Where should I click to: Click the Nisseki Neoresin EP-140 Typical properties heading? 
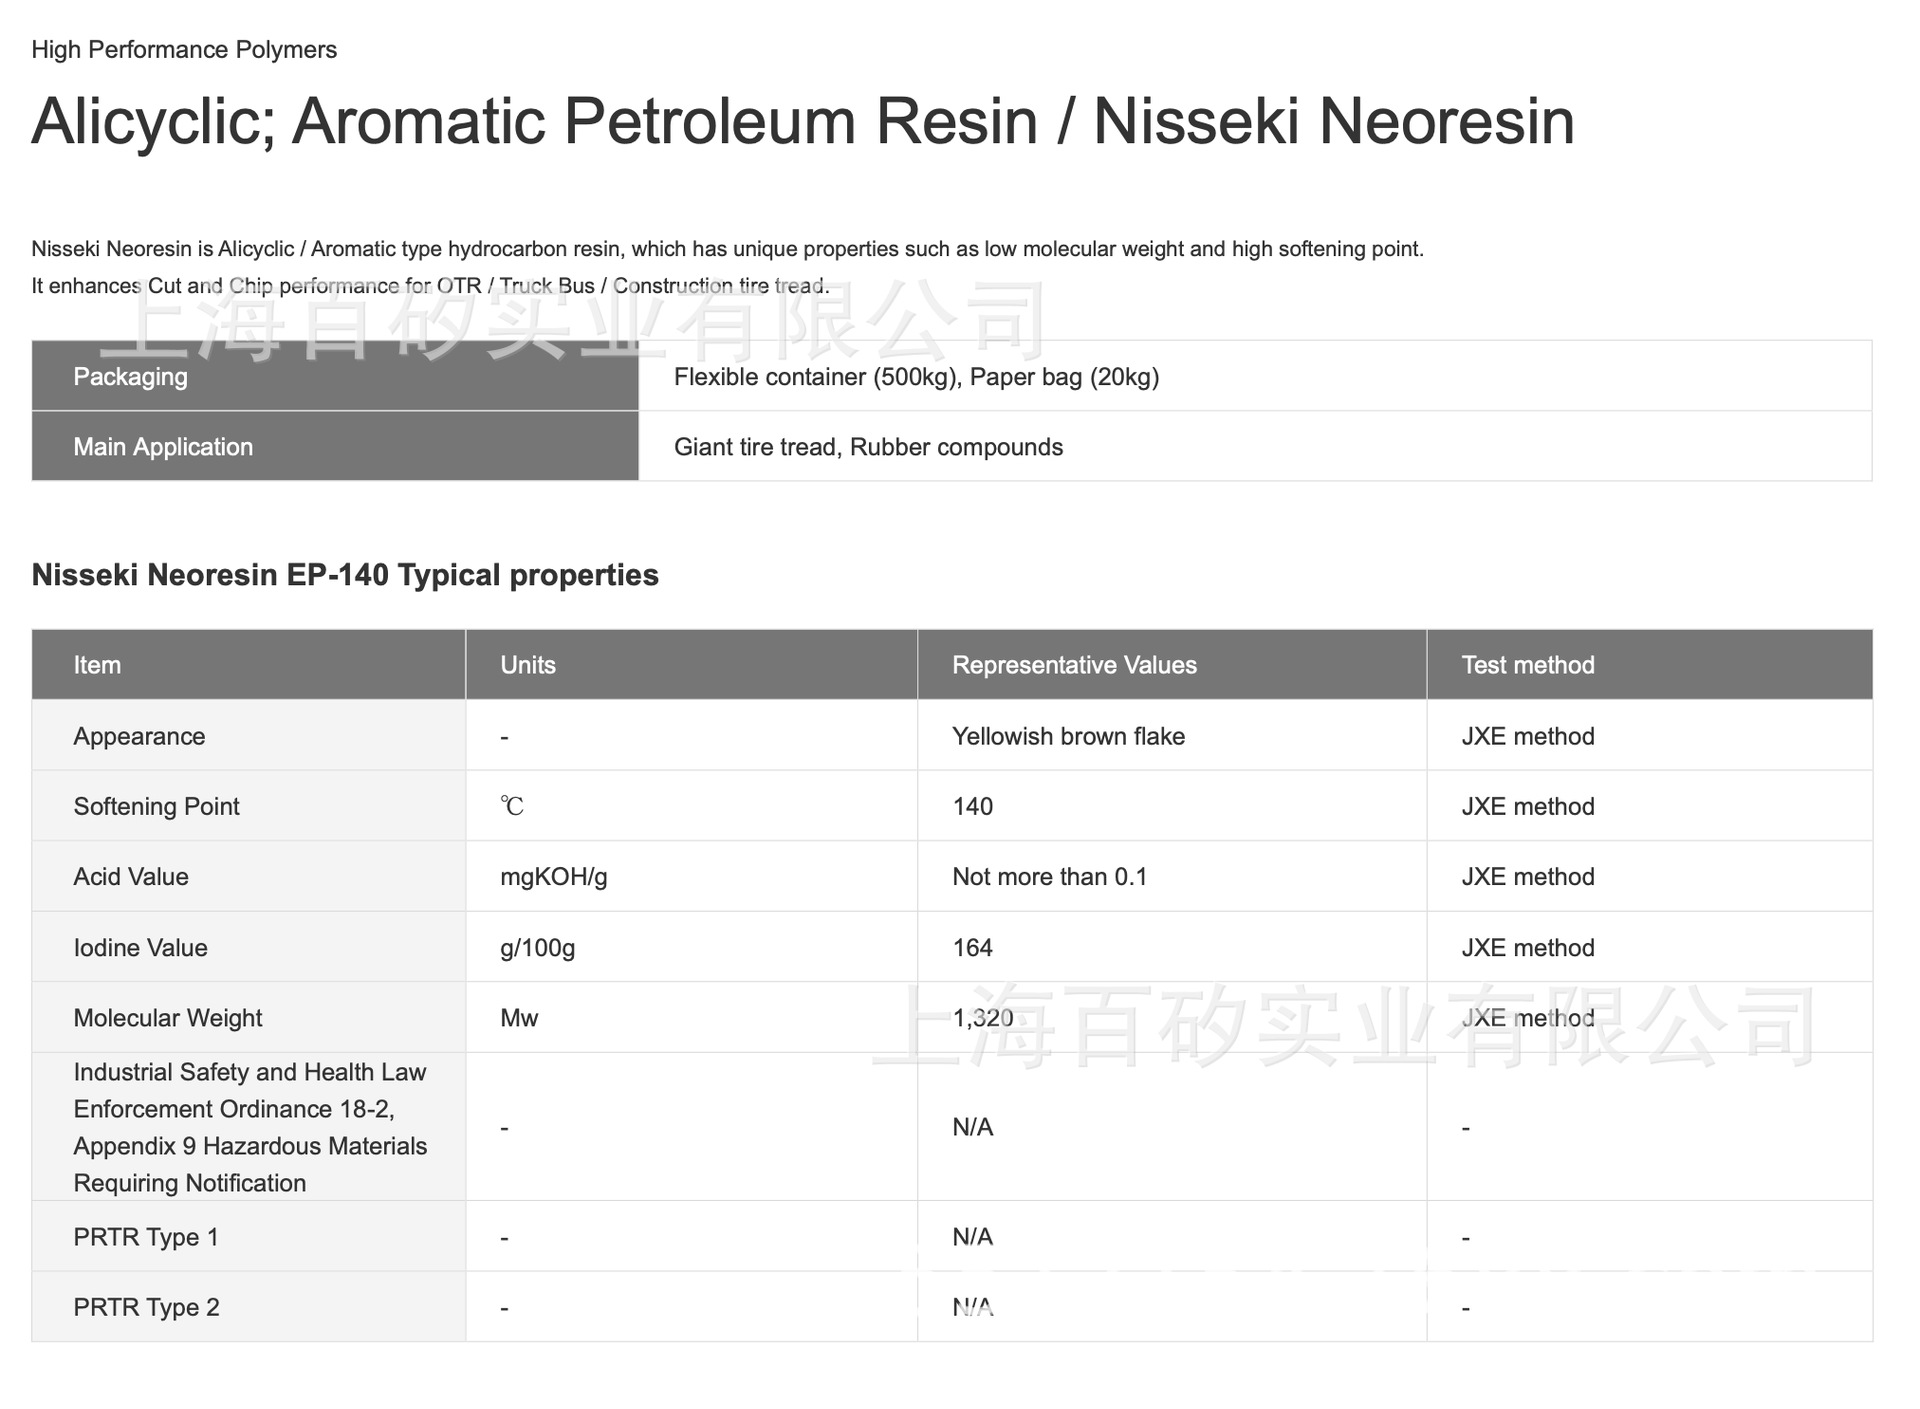[x=345, y=575]
